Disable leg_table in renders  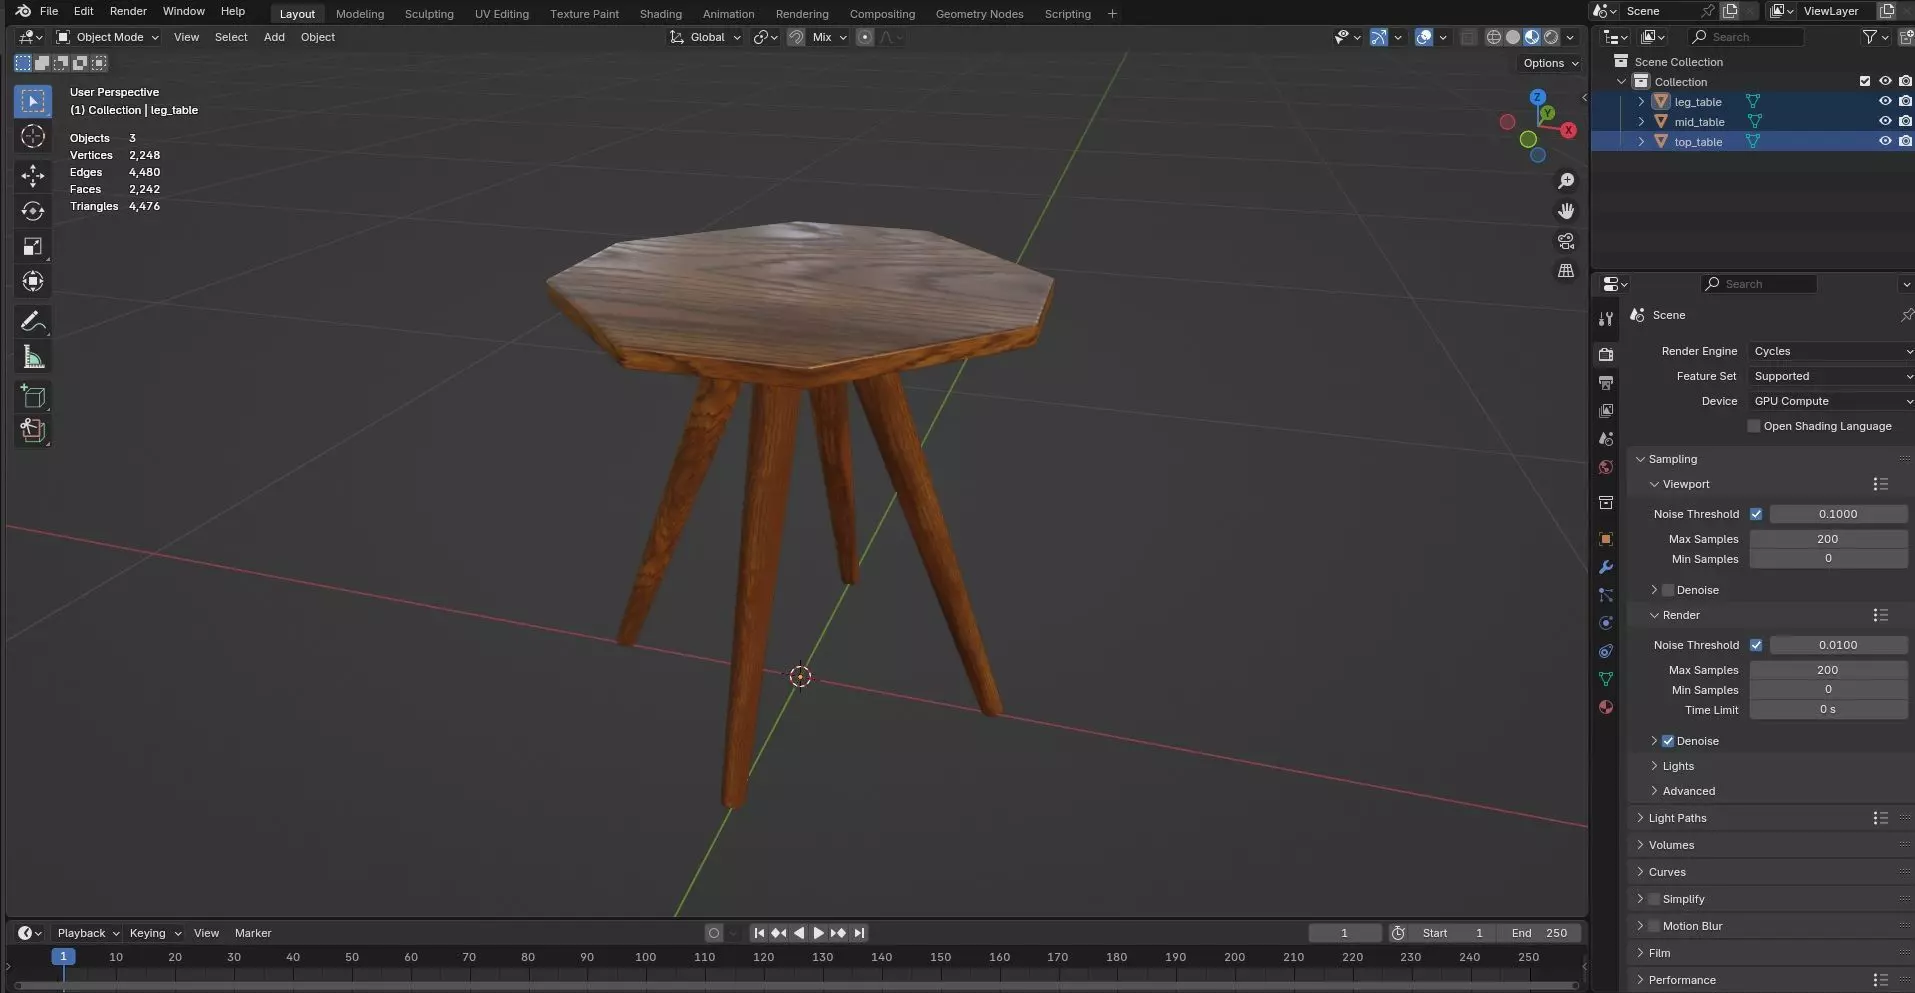click(1905, 101)
